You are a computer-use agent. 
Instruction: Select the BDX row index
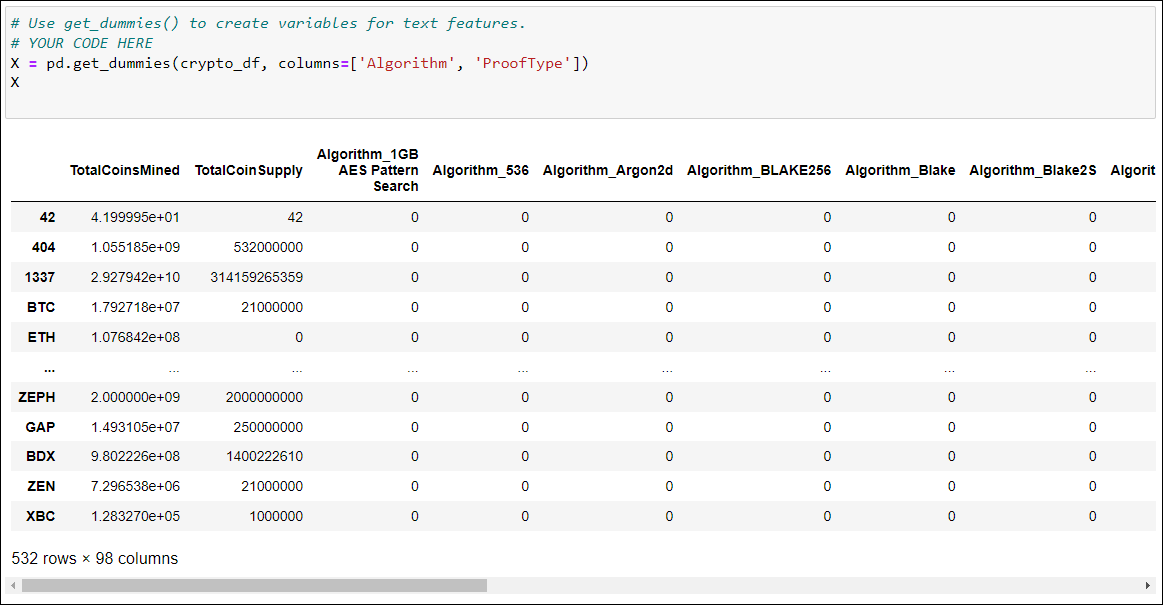coord(41,457)
